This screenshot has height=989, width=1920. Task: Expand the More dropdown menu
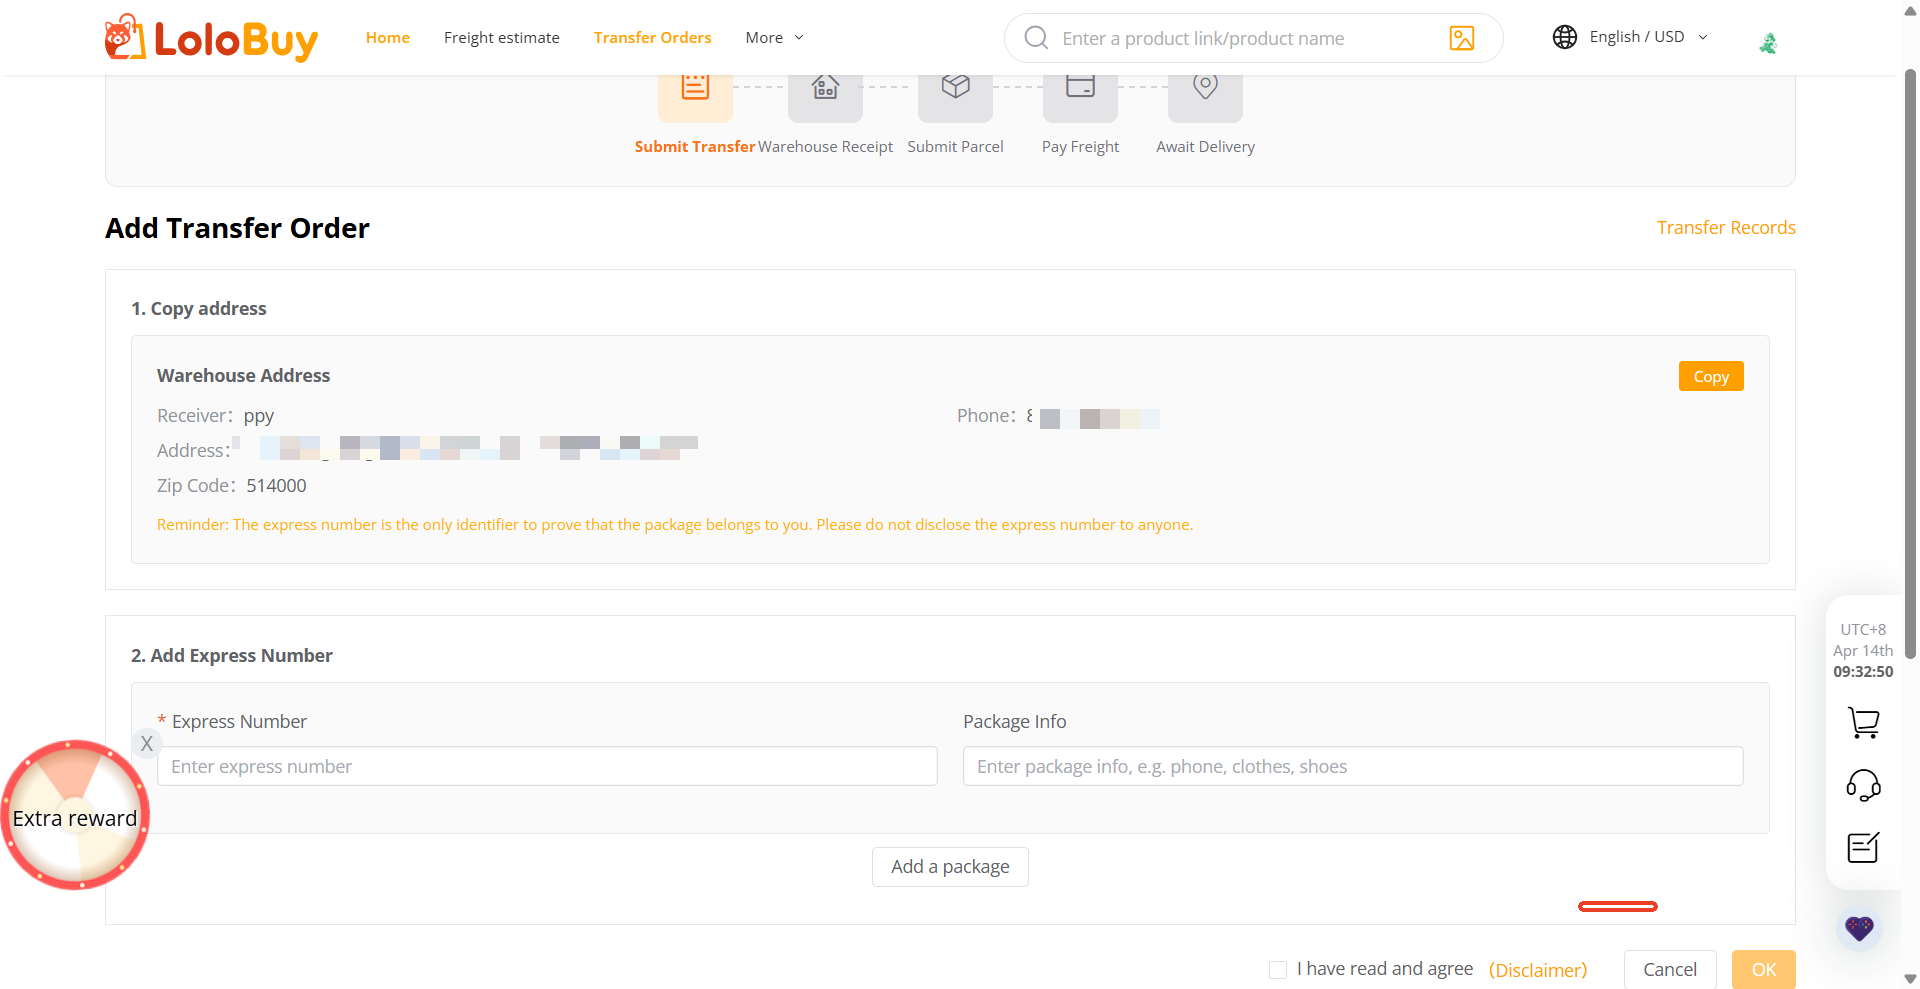click(x=774, y=38)
